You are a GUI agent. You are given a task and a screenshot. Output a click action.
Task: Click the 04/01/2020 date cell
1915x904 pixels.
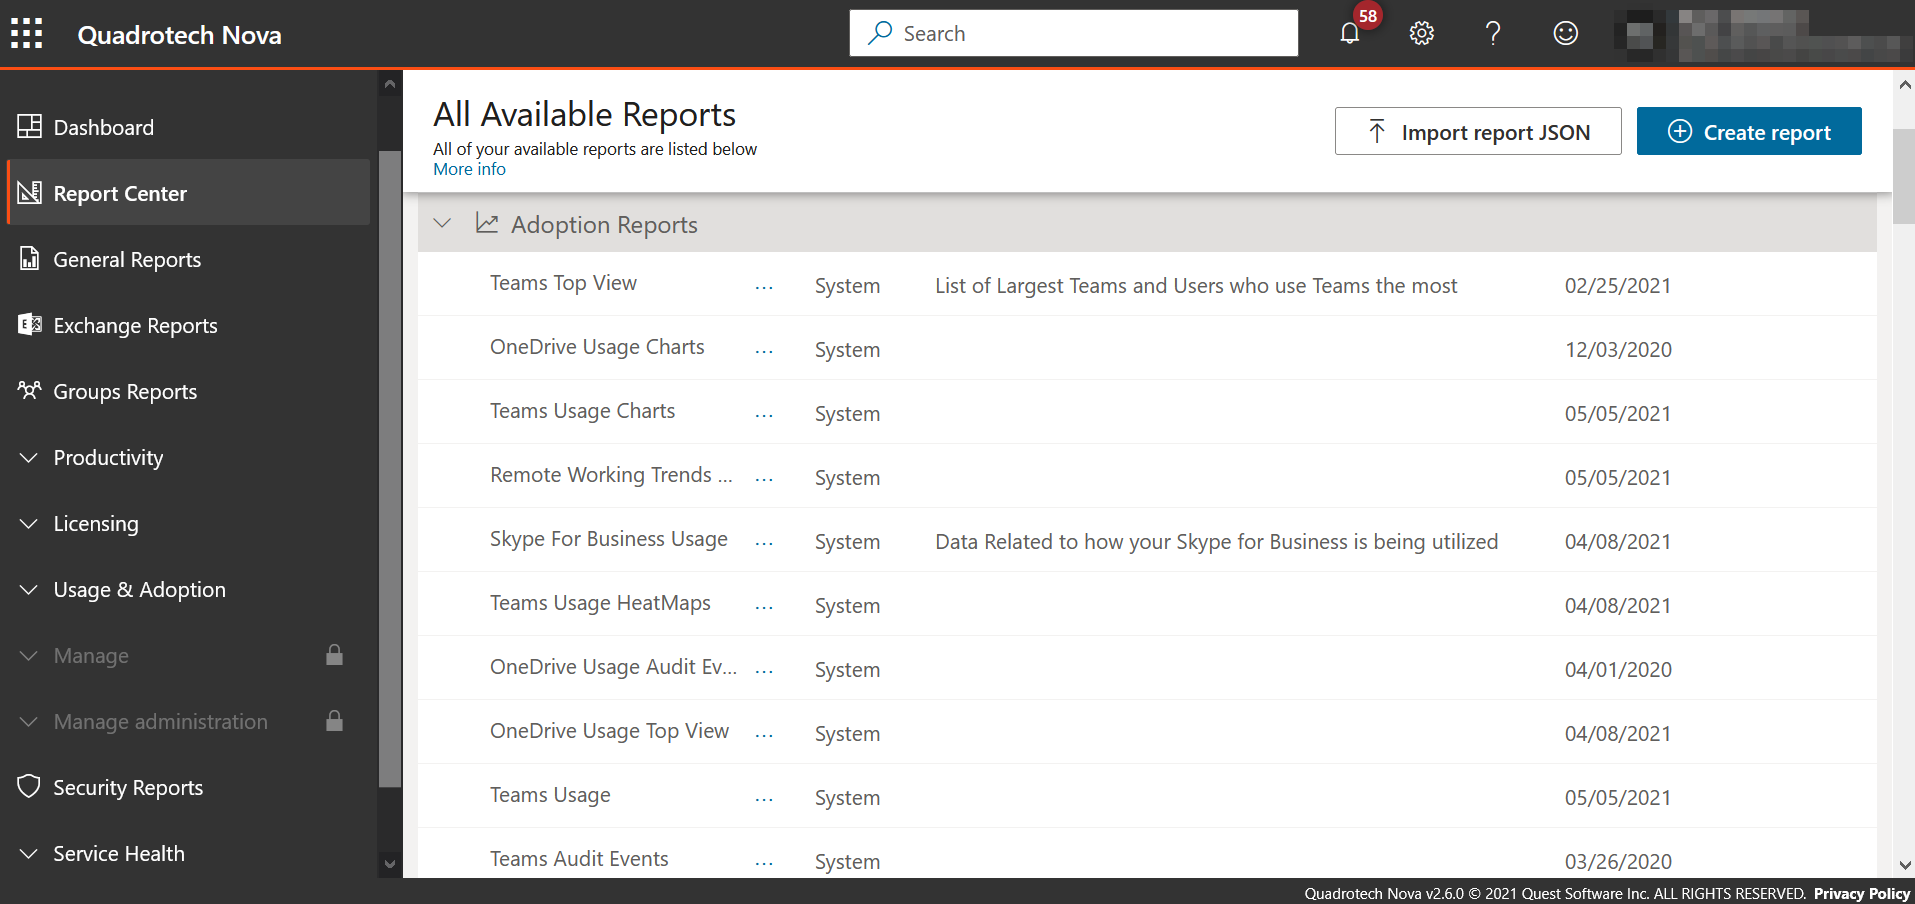pyautogui.click(x=1618, y=670)
